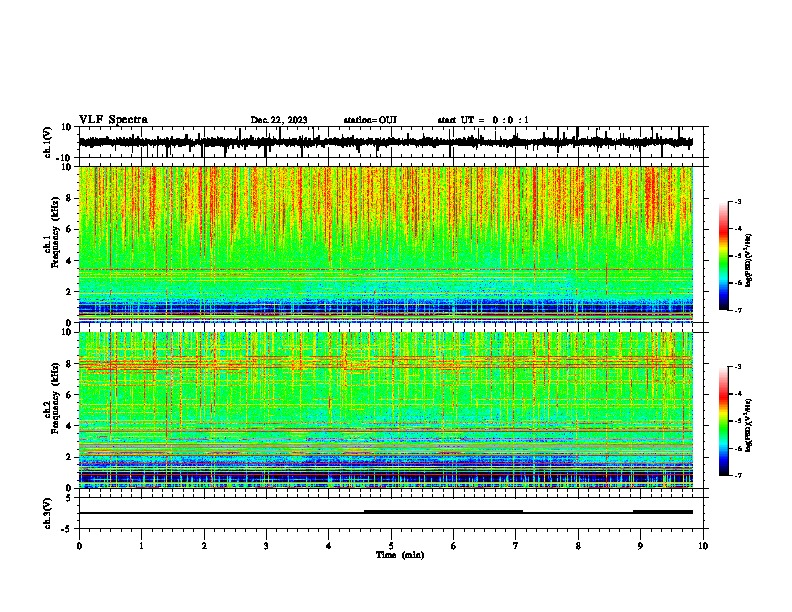
Task: Click the "ch.1(V)" waveform axis label
Action: [x=48, y=142]
